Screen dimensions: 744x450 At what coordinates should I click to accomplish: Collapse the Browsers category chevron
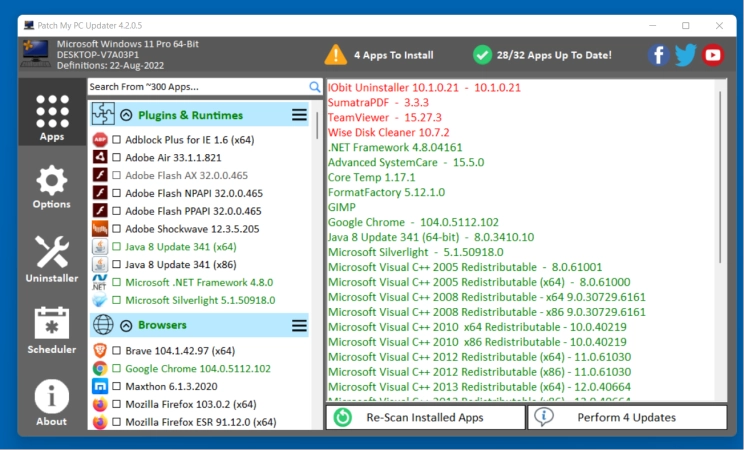[126, 326]
